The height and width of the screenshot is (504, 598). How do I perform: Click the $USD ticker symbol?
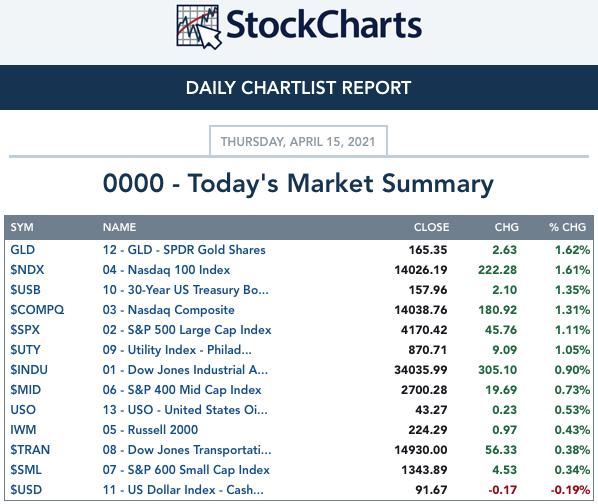coord(26,490)
